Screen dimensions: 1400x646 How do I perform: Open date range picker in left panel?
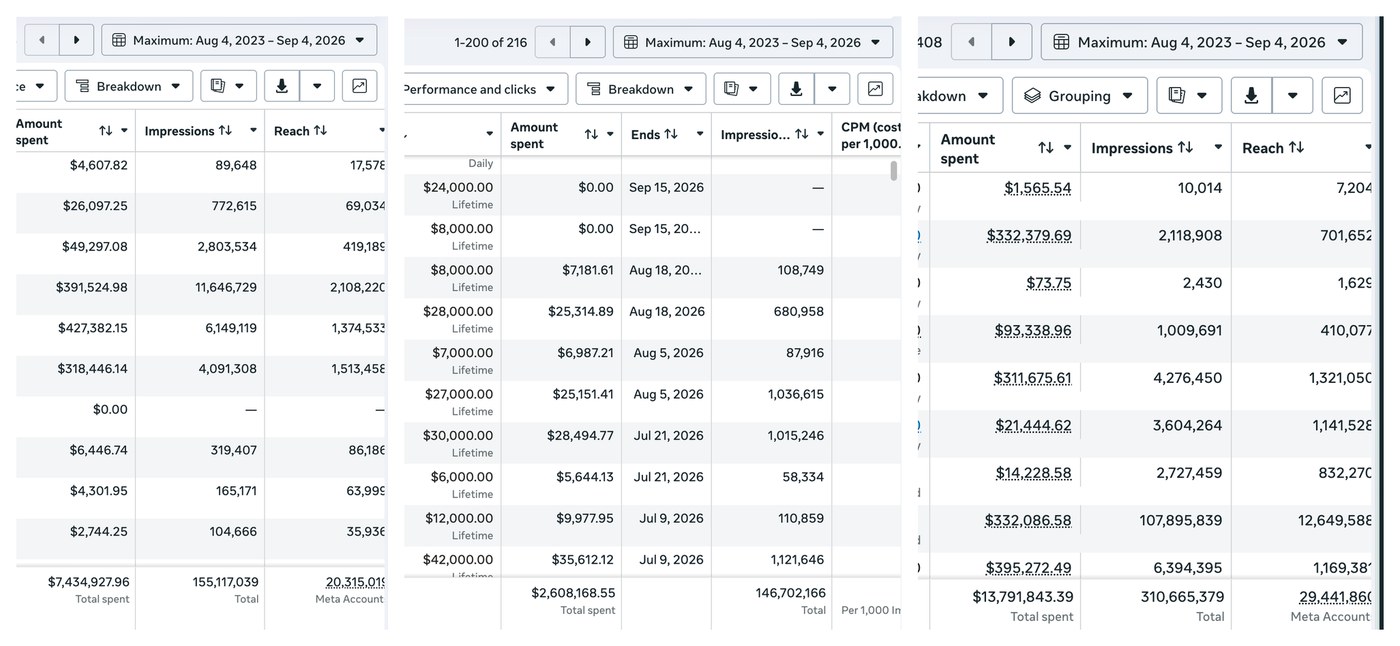tap(239, 40)
